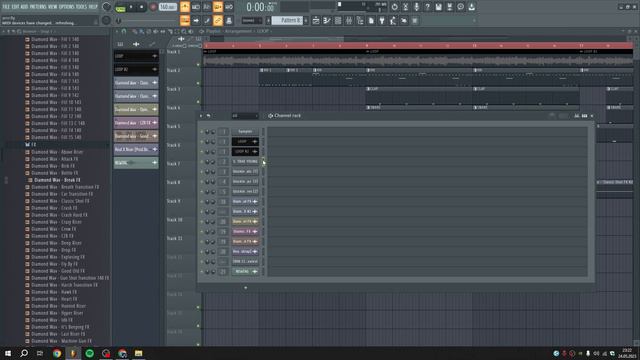The height and width of the screenshot is (360, 640).
Task: Open the OPTIONS menu
Action: tap(67, 7)
